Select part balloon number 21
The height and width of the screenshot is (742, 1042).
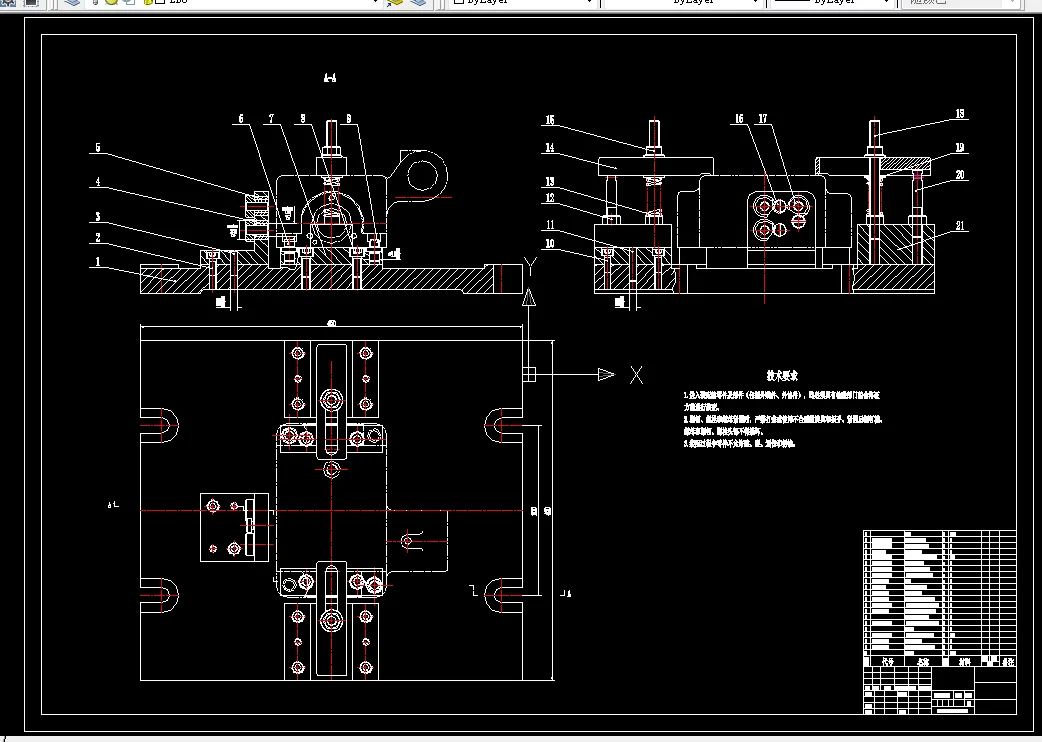pos(960,226)
